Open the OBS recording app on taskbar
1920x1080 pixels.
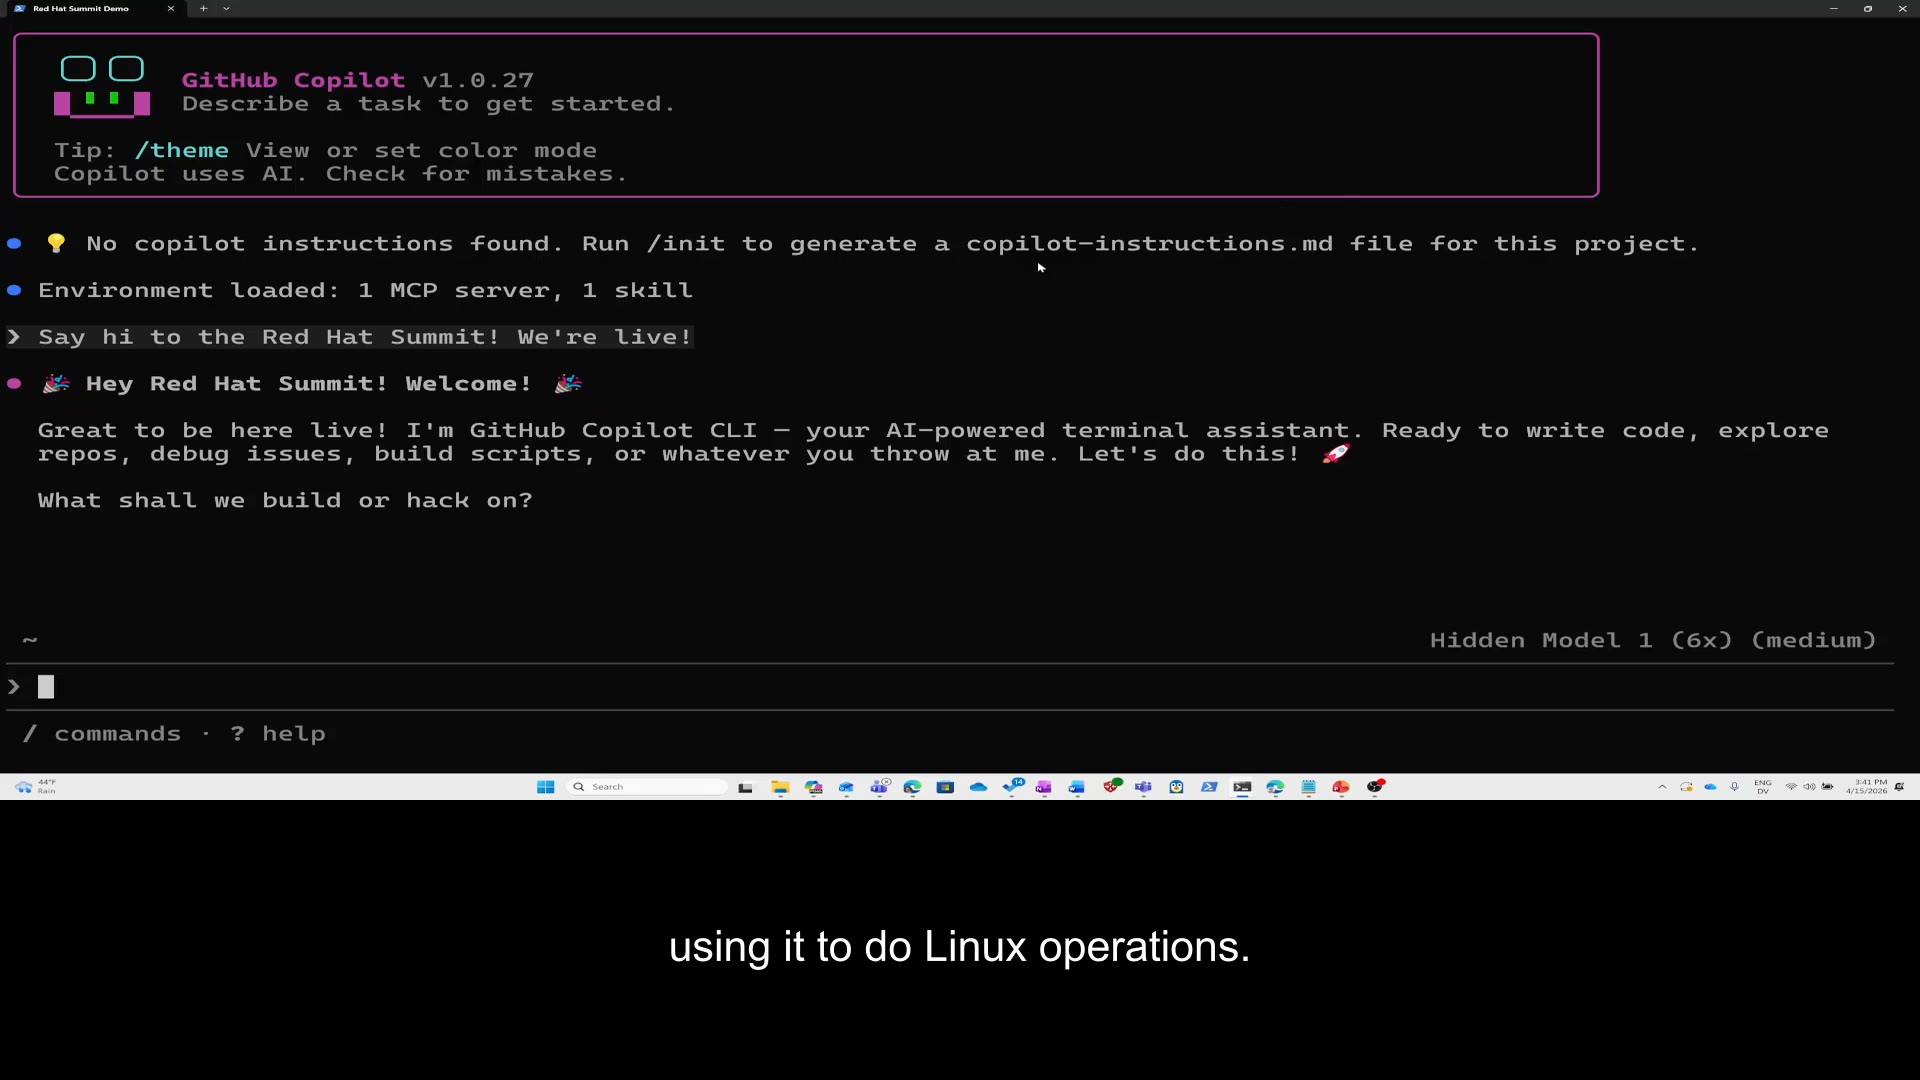(x=1376, y=787)
